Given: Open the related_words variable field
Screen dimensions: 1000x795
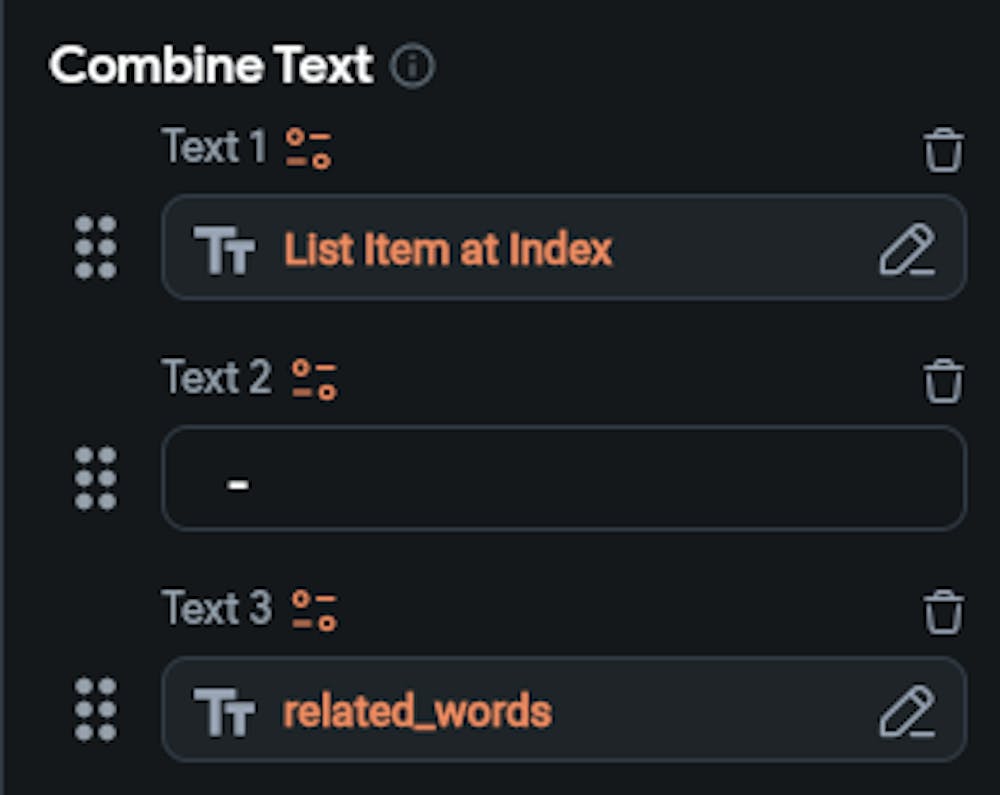Looking at the screenshot, I should click(x=418, y=711).
